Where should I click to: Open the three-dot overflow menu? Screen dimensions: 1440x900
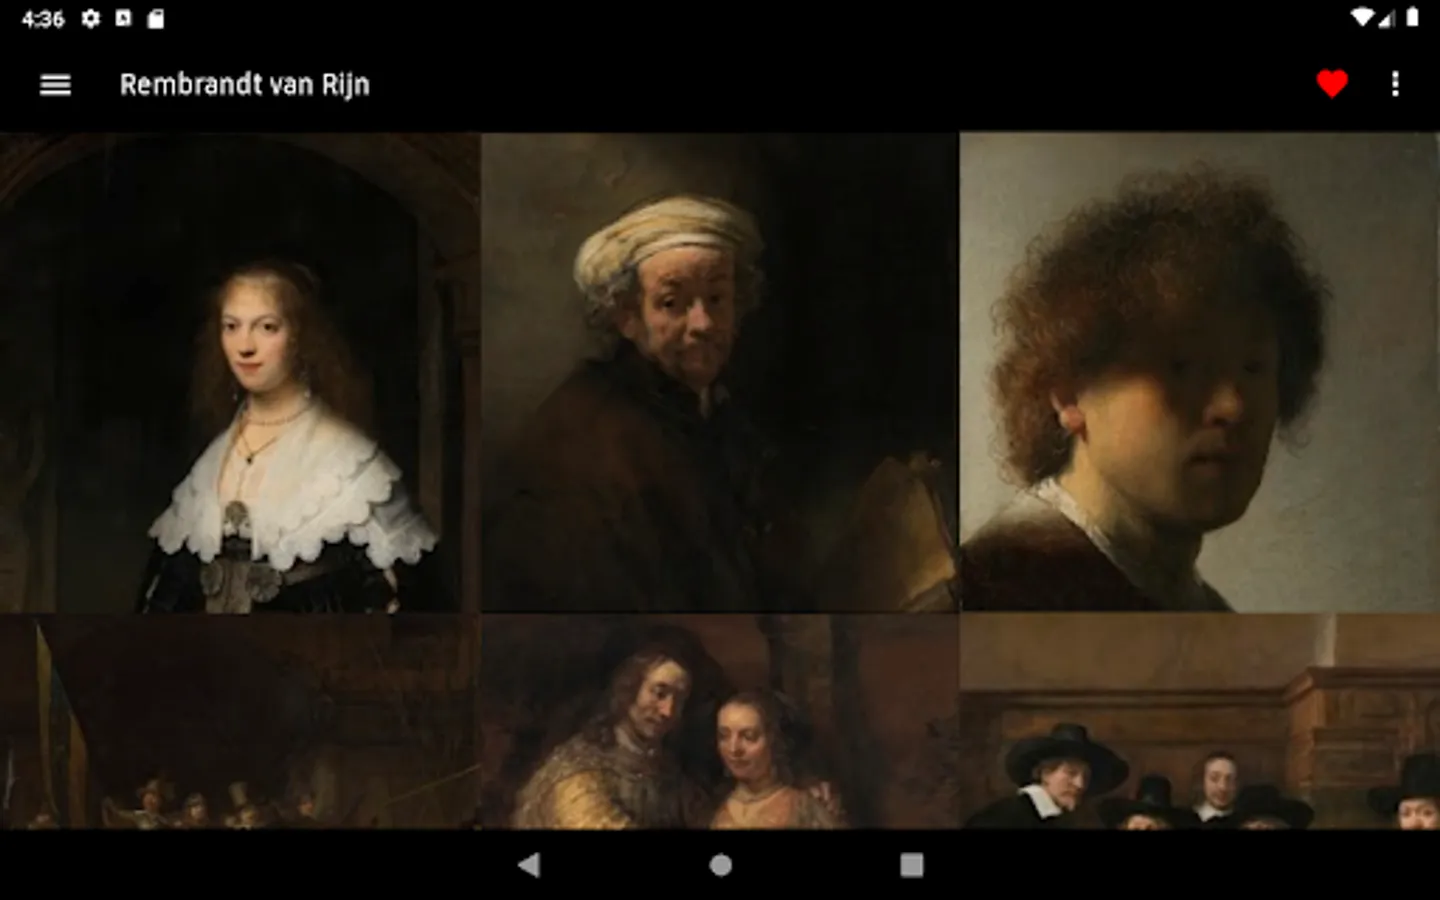(x=1395, y=84)
